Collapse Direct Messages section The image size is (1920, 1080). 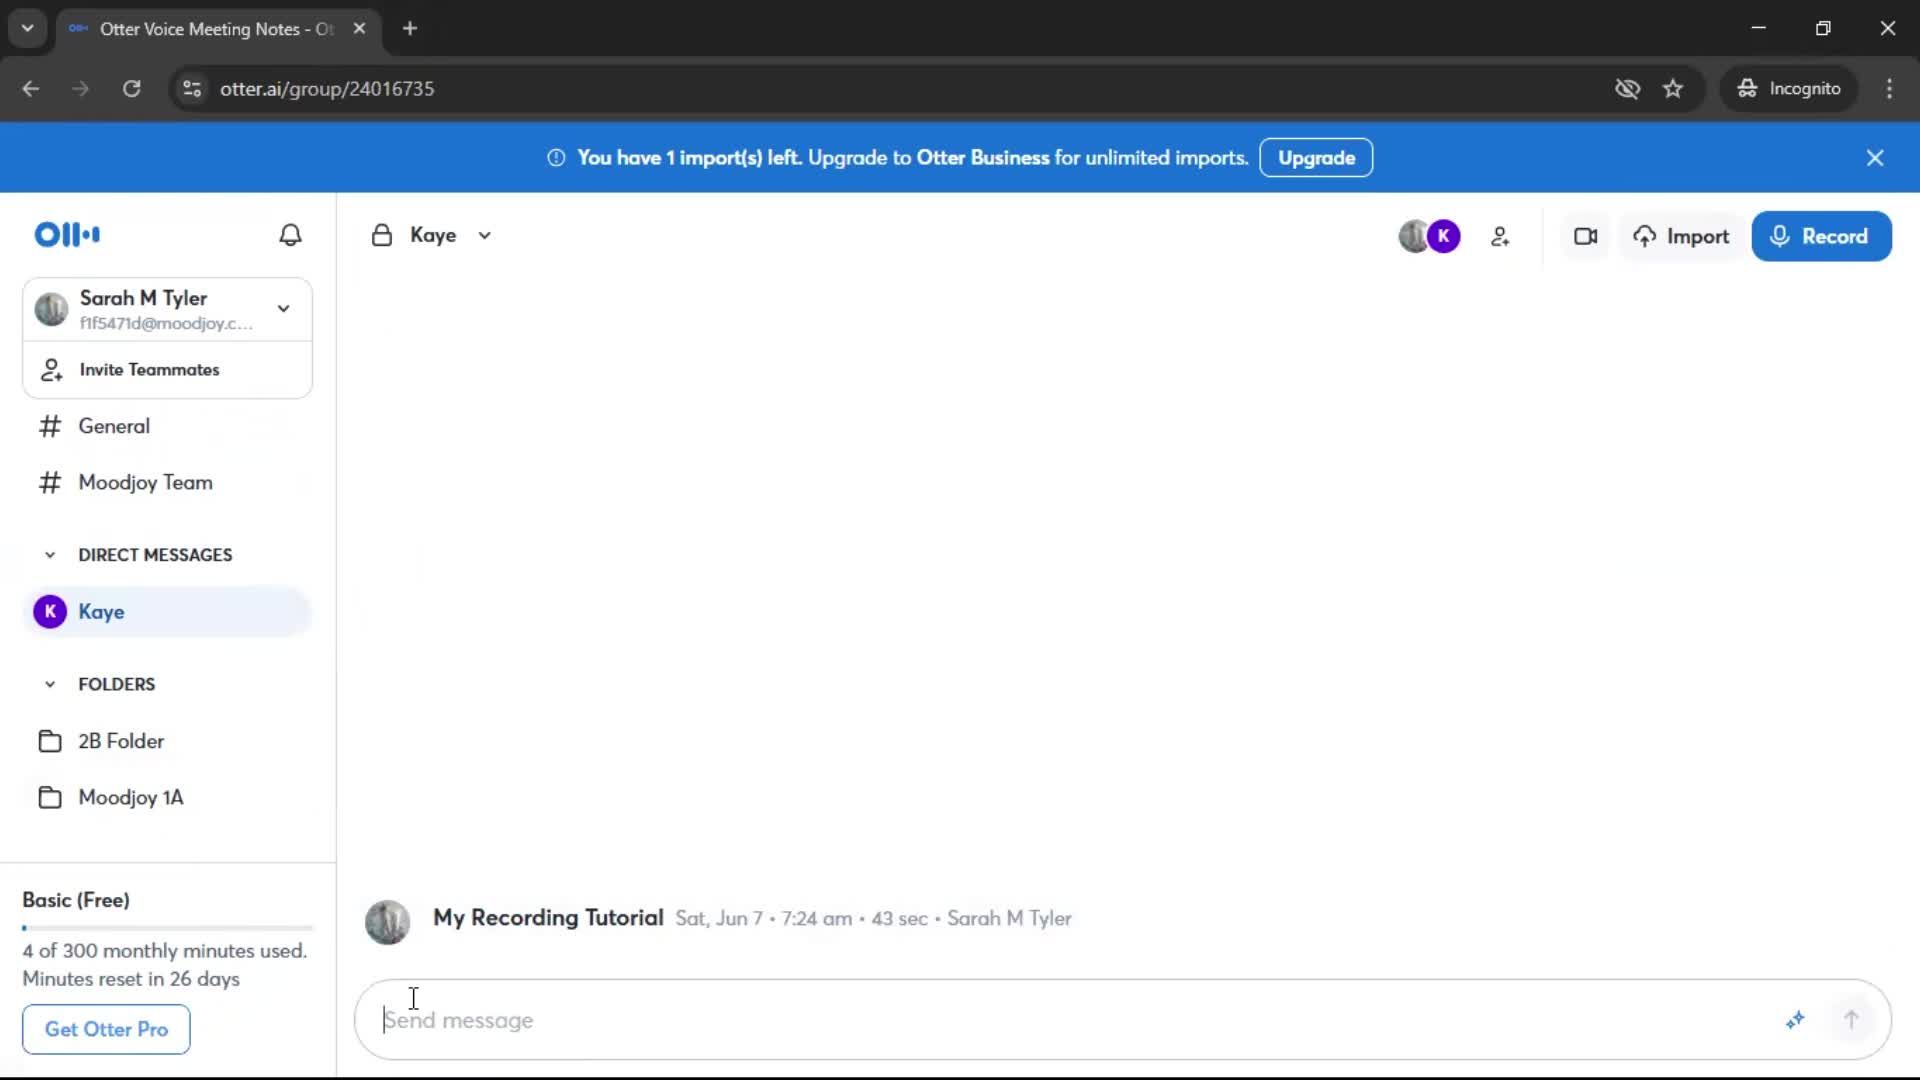(x=50, y=555)
